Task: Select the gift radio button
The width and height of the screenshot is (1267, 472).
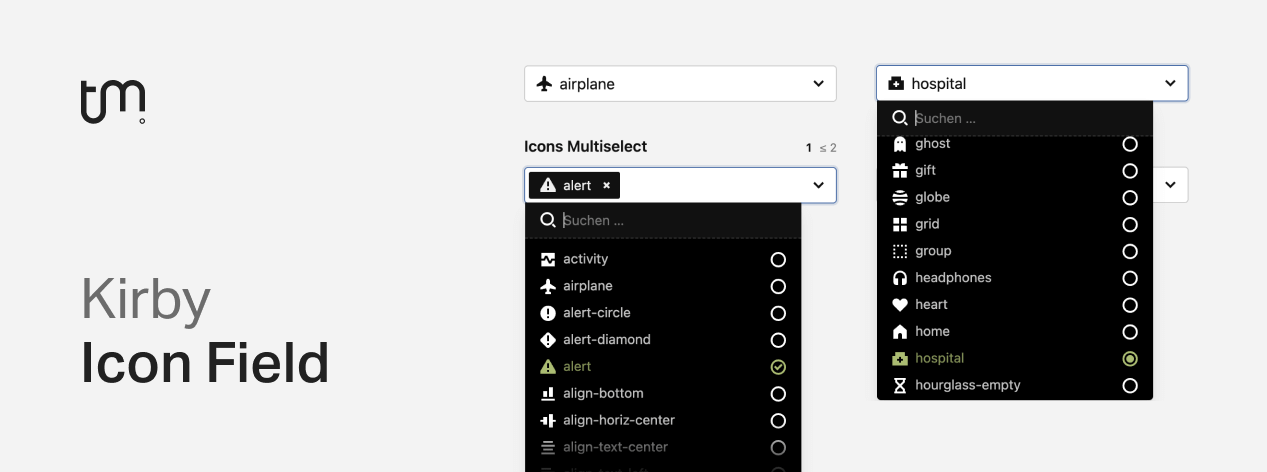Action: click(x=1130, y=171)
